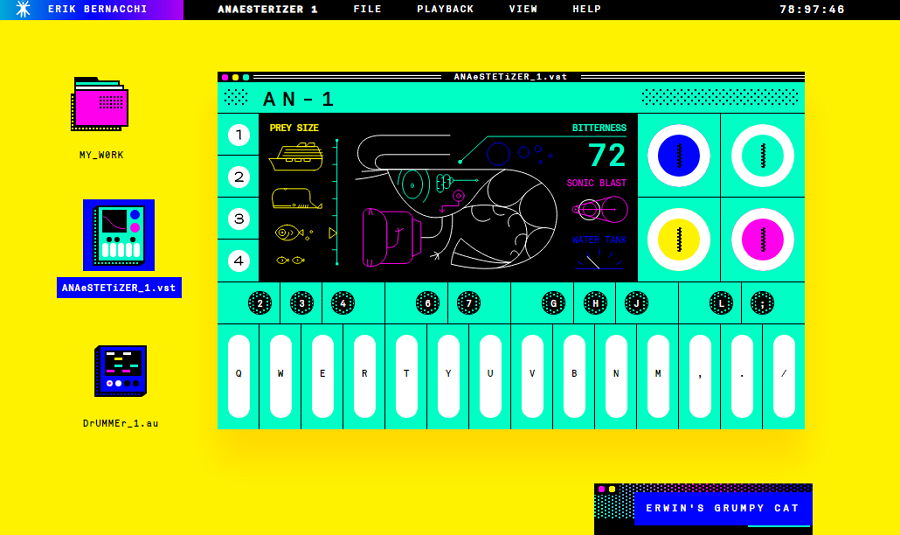This screenshot has height=535, width=900.
Task: Play the white period key
Action: click(742, 376)
